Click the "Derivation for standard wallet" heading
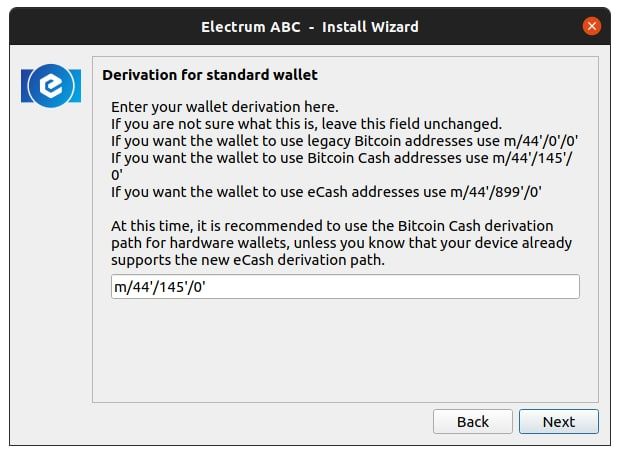Image resolution: width=620 pixels, height=455 pixels. [x=210, y=74]
